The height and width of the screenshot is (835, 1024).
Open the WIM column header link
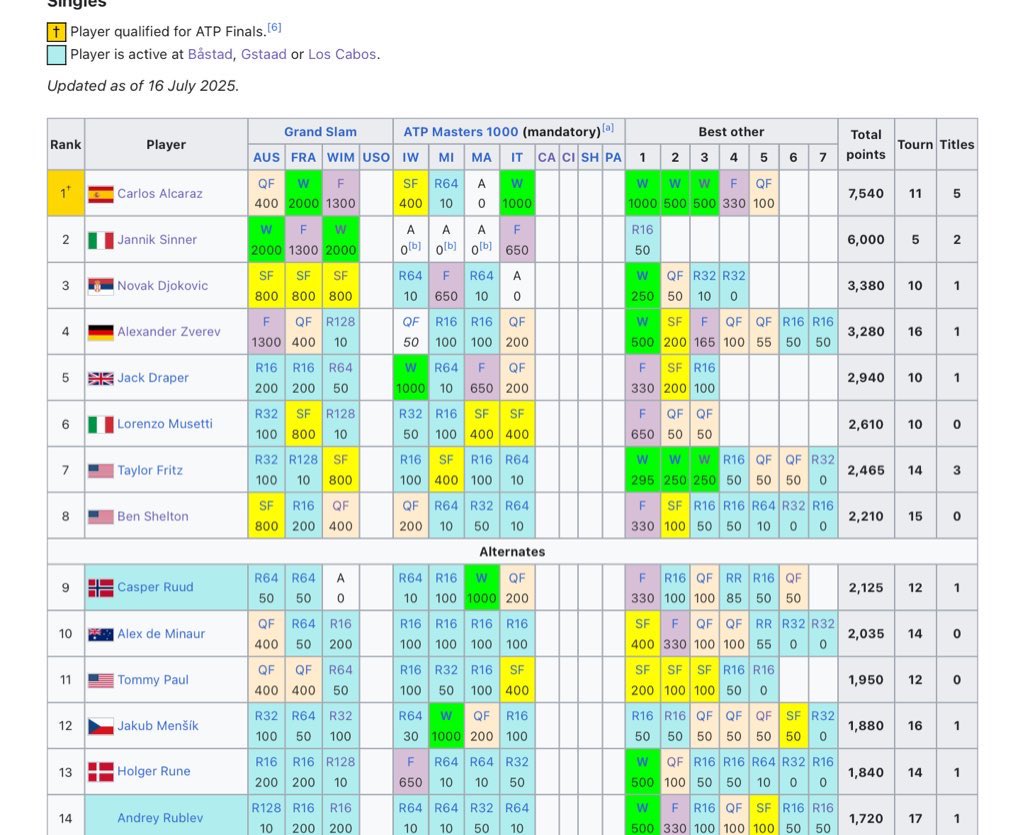click(340, 157)
